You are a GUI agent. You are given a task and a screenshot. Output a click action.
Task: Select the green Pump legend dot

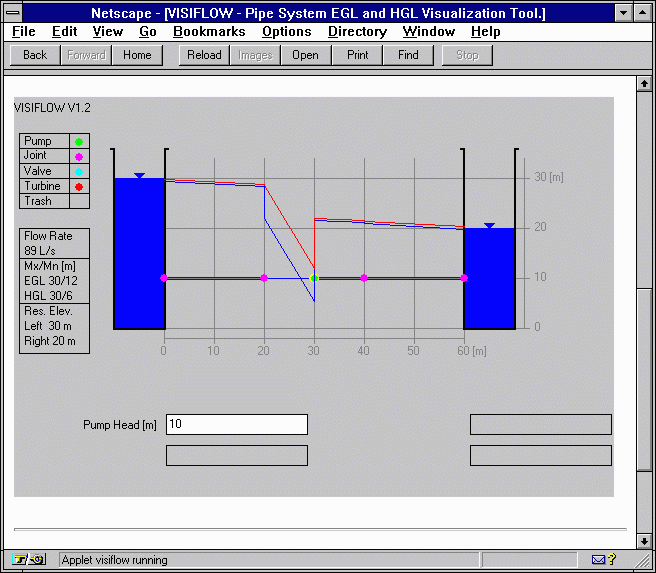pyautogui.click(x=79, y=142)
